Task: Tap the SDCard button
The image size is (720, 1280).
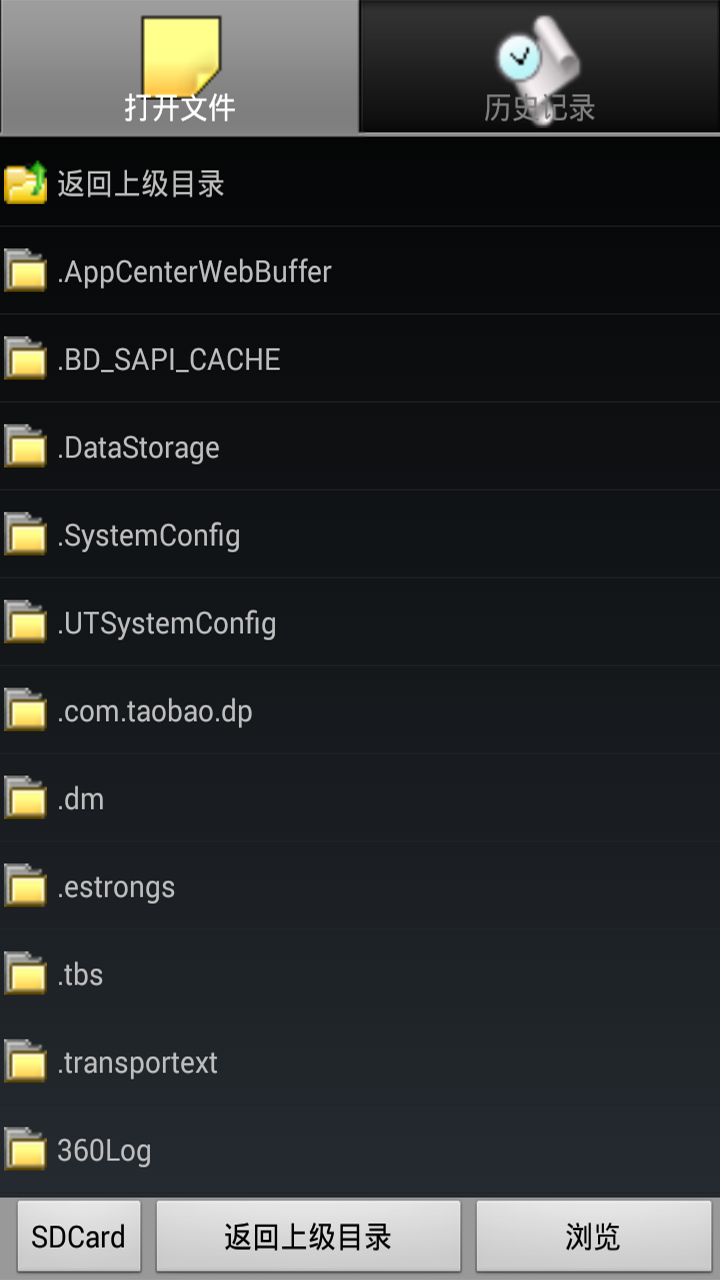Action: tap(79, 1237)
